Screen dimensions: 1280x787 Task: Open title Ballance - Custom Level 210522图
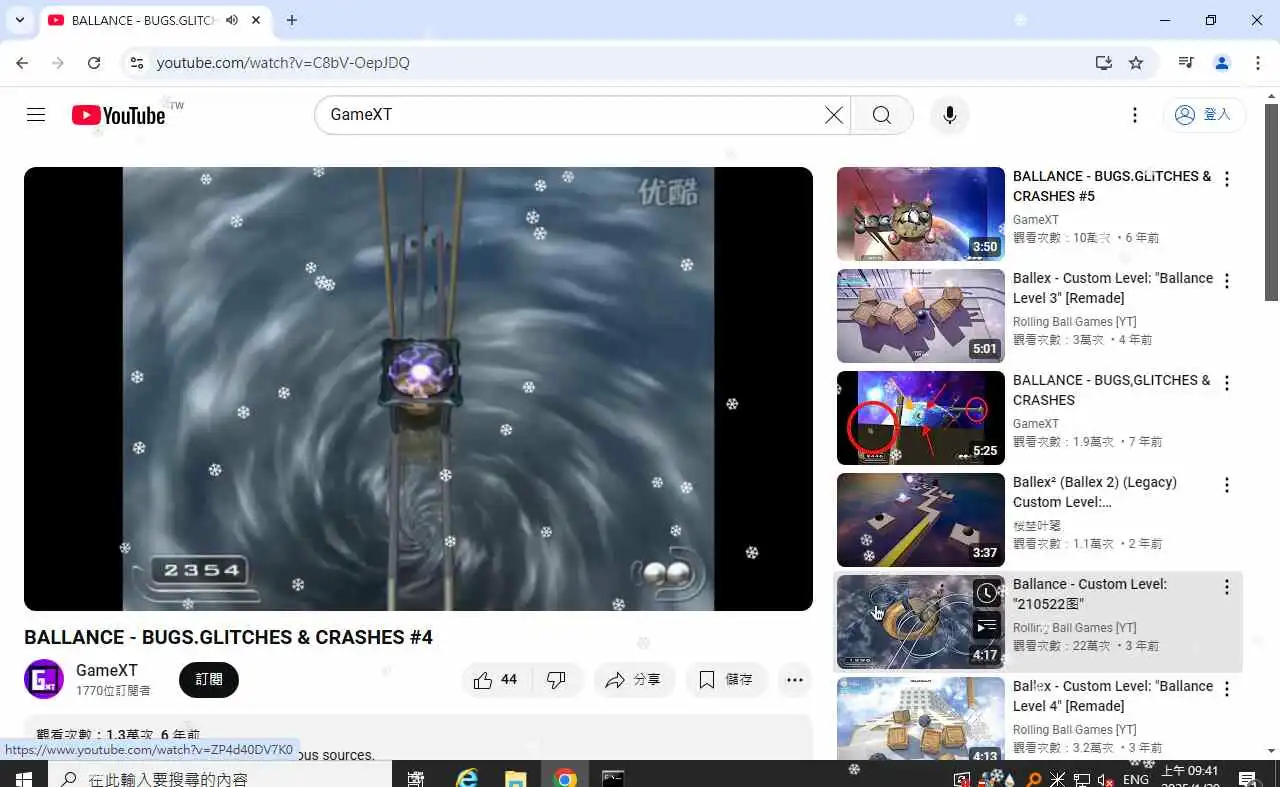point(1090,594)
